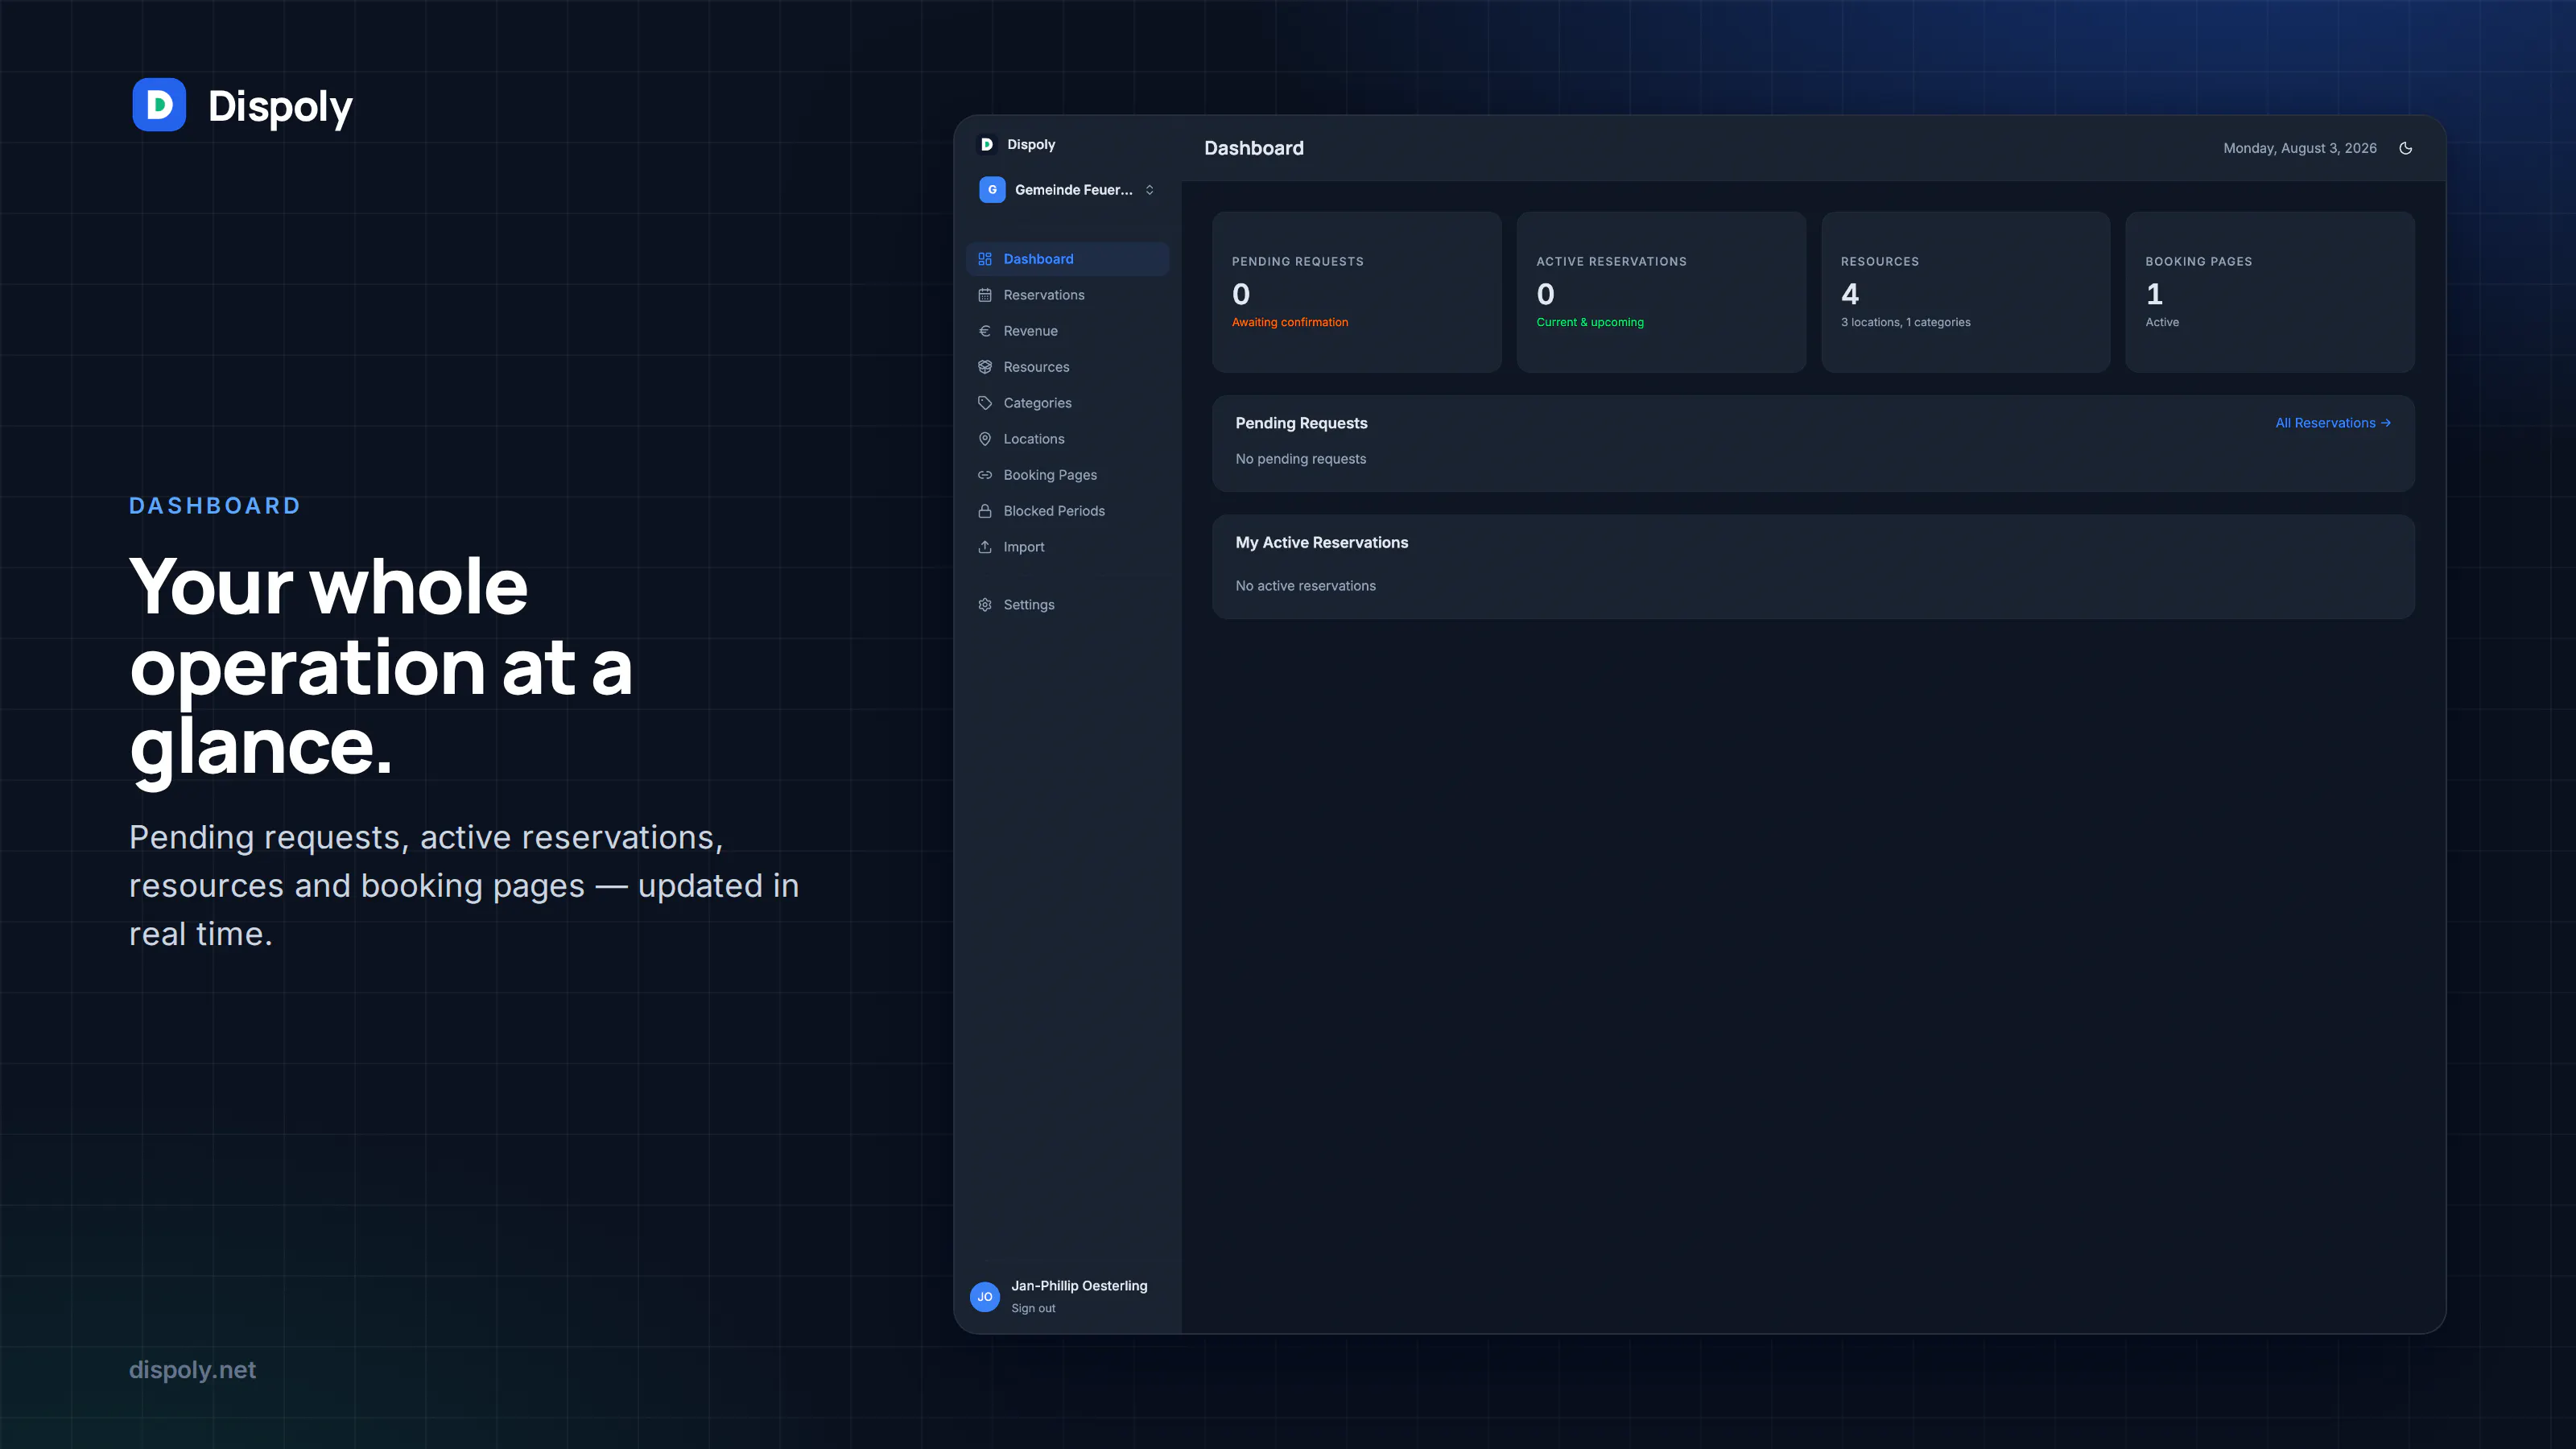Click the Reservations calendar icon
2576x1449 pixels.
[985, 295]
